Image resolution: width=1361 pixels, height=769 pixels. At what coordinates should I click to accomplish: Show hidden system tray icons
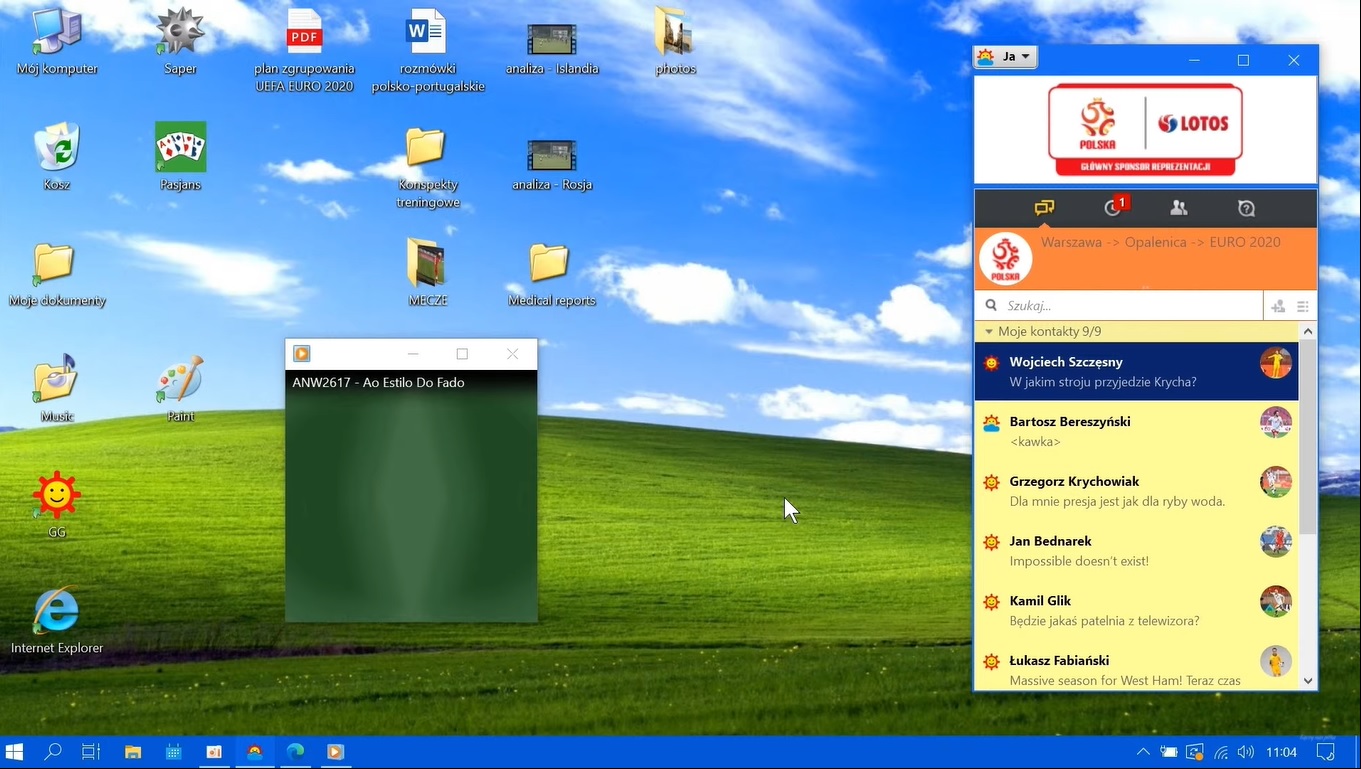click(x=1144, y=752)
